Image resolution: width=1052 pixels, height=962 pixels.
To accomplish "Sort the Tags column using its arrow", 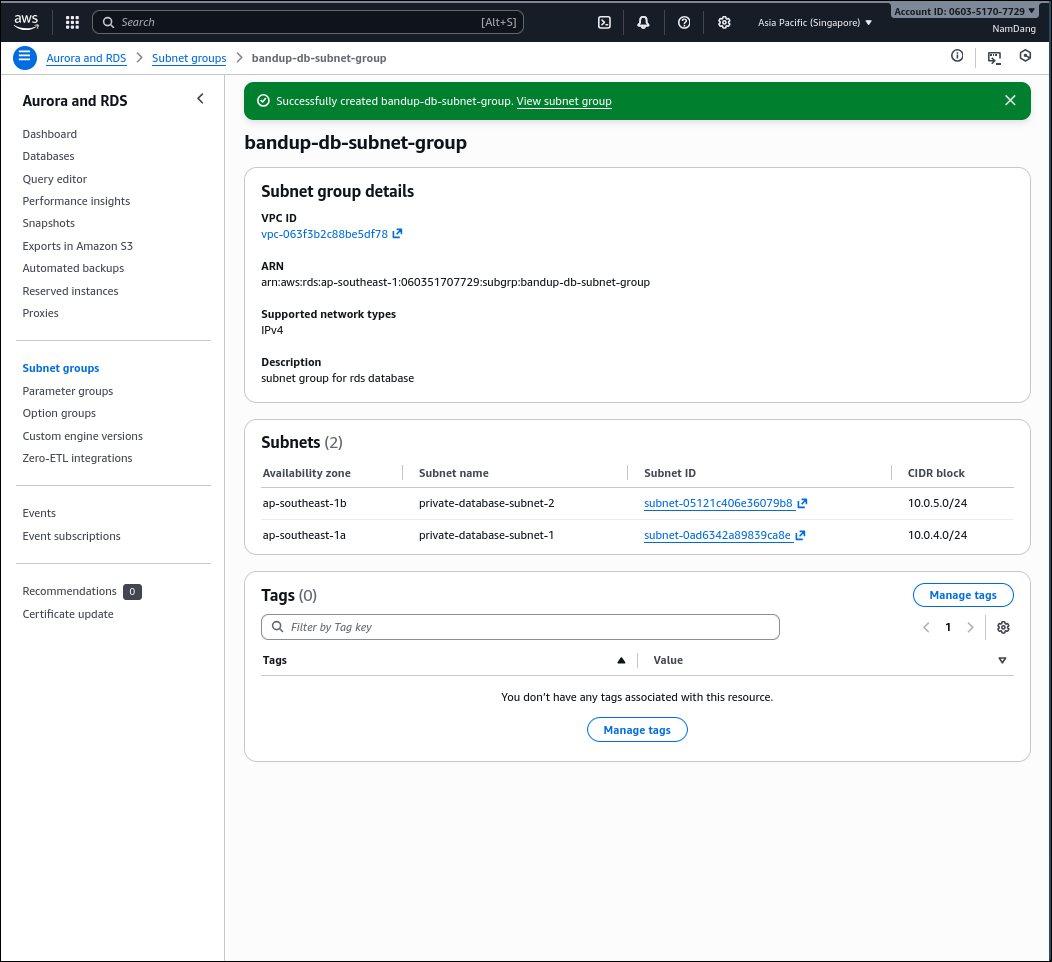I will (621, 660).
